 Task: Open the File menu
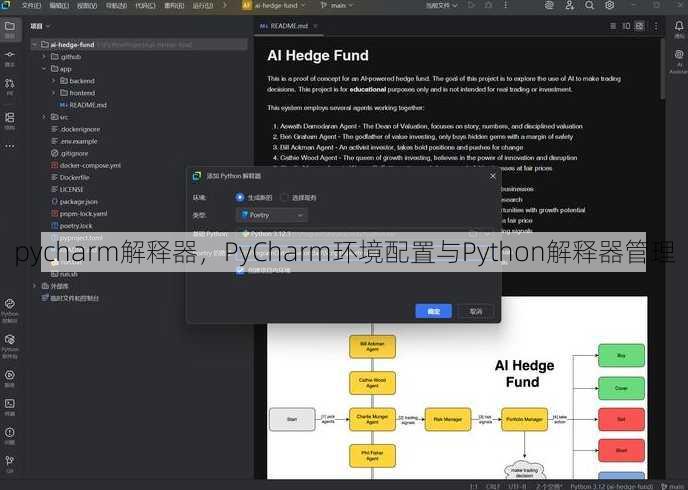tap(32, 6)
